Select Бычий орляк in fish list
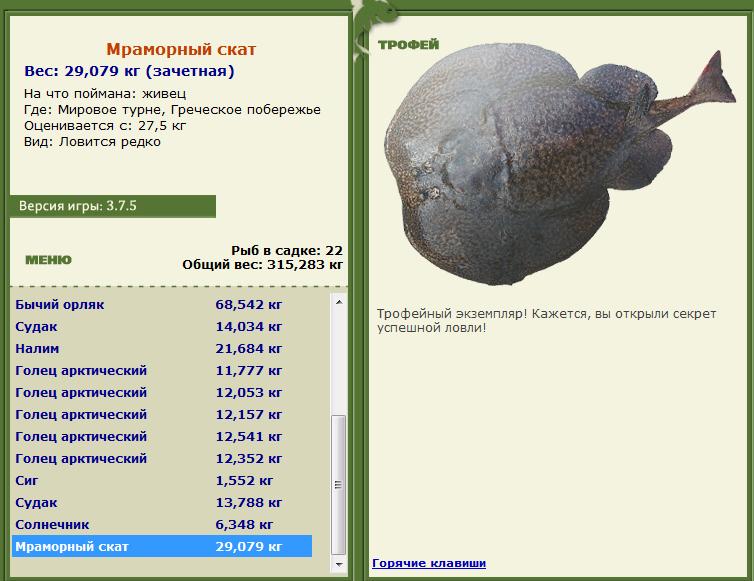This screenshot has height=581, width=754. (162, 304)
